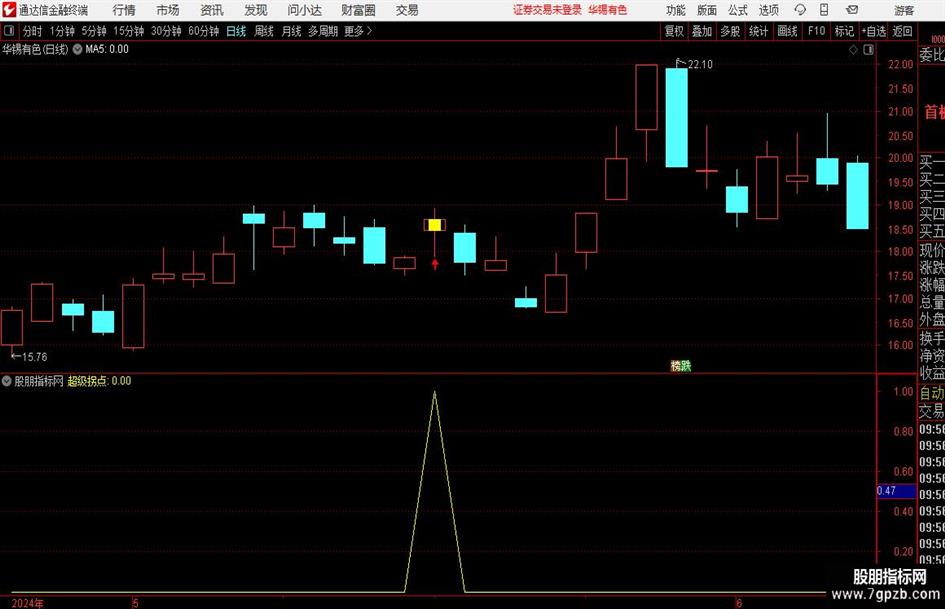The width and height of the screenshot is (945, 609).
Task: Open the 公式 menu
Action: click(x=738, y=10)
